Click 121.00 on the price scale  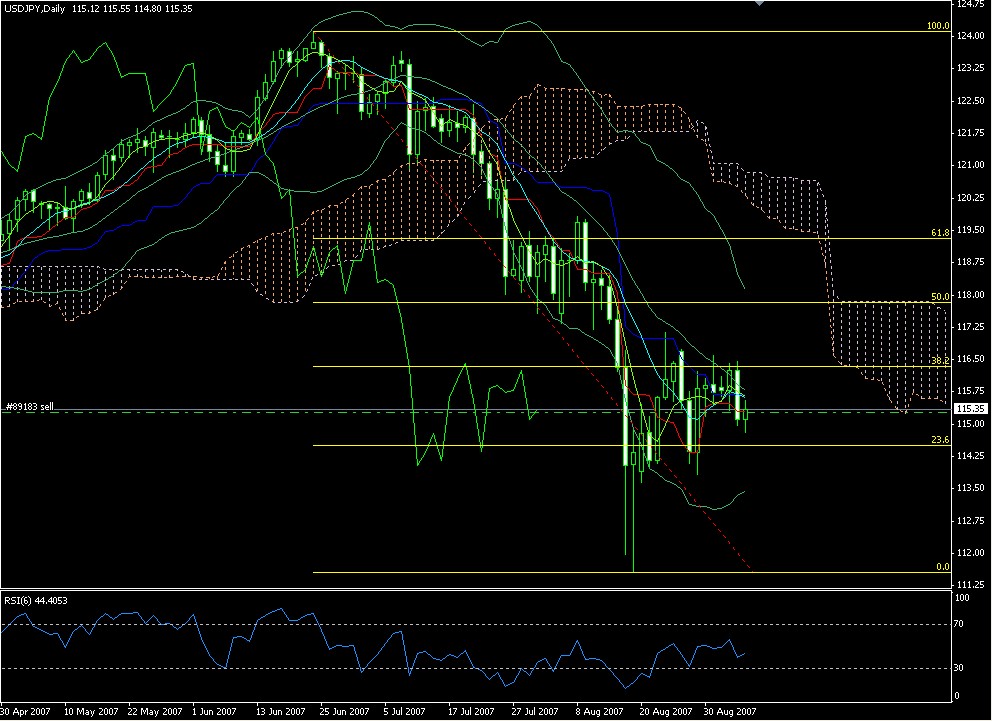tap(970, 165)
